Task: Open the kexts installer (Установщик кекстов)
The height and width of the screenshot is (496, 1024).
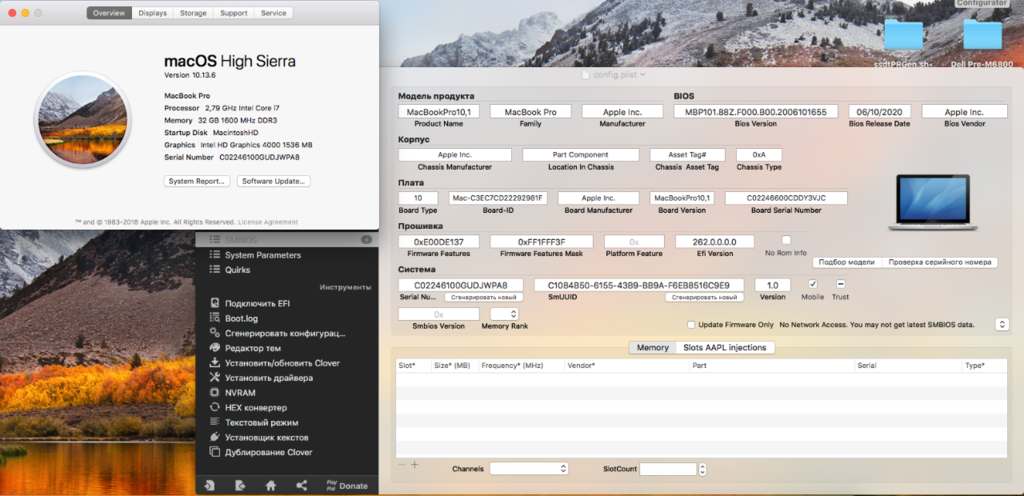Action: coord(266,438)
